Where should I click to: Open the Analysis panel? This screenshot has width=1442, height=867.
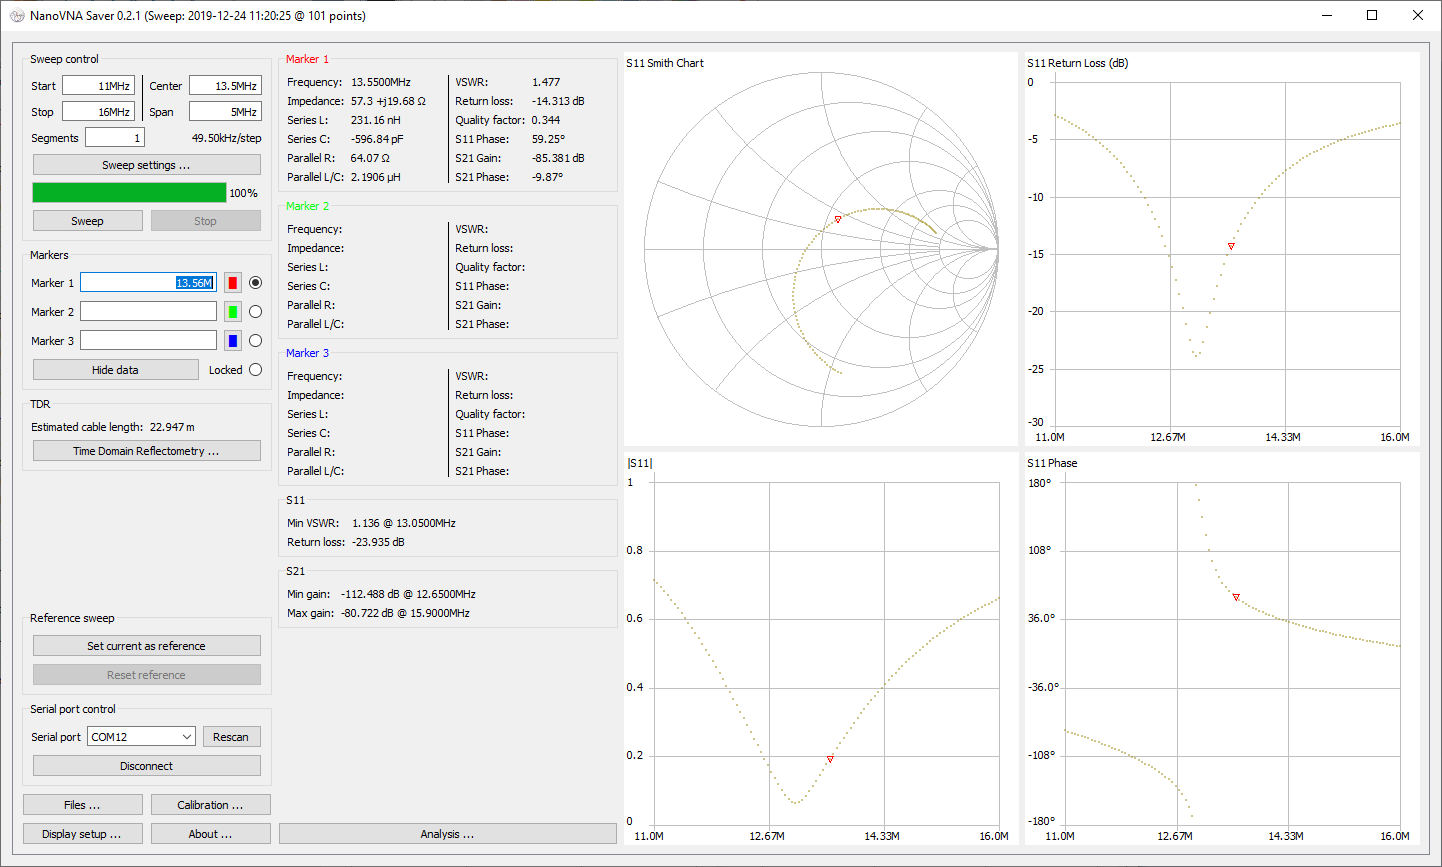point(447,834)
